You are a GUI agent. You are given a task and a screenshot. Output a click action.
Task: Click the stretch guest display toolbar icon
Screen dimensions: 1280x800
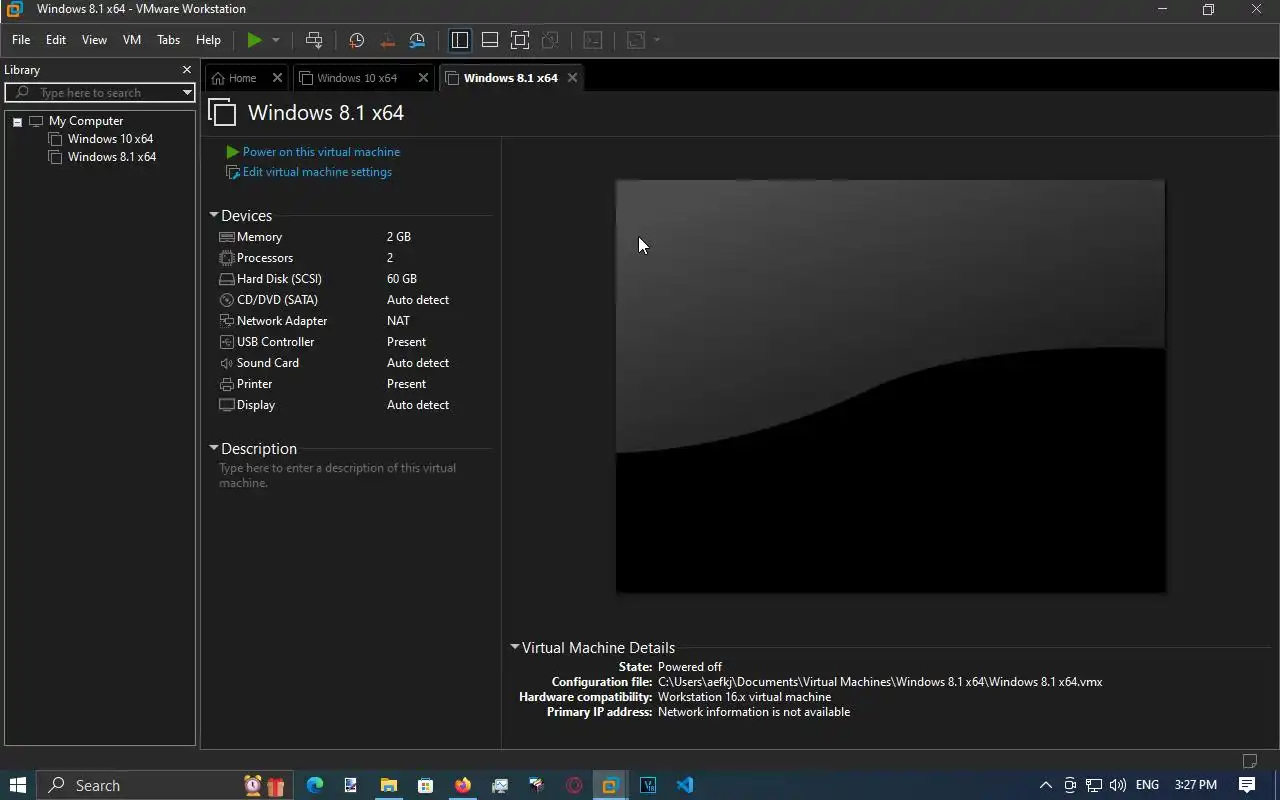point(635,40)
